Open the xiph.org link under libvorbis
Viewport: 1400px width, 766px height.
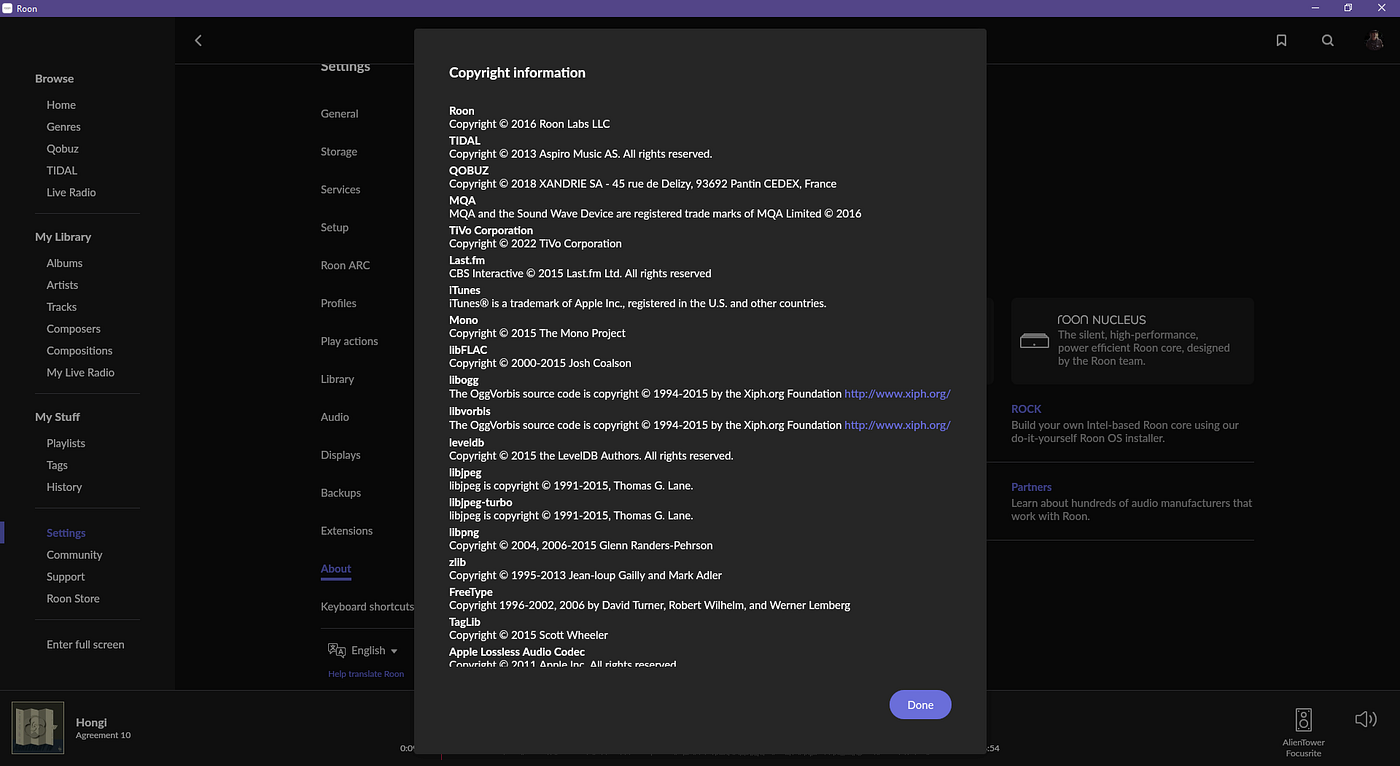pos(897,425)
